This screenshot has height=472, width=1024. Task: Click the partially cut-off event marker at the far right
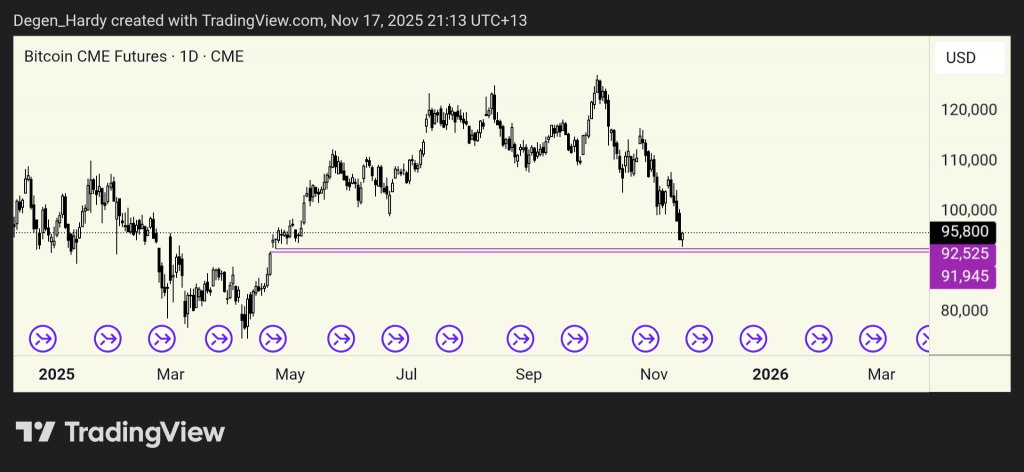pos(925,339)
